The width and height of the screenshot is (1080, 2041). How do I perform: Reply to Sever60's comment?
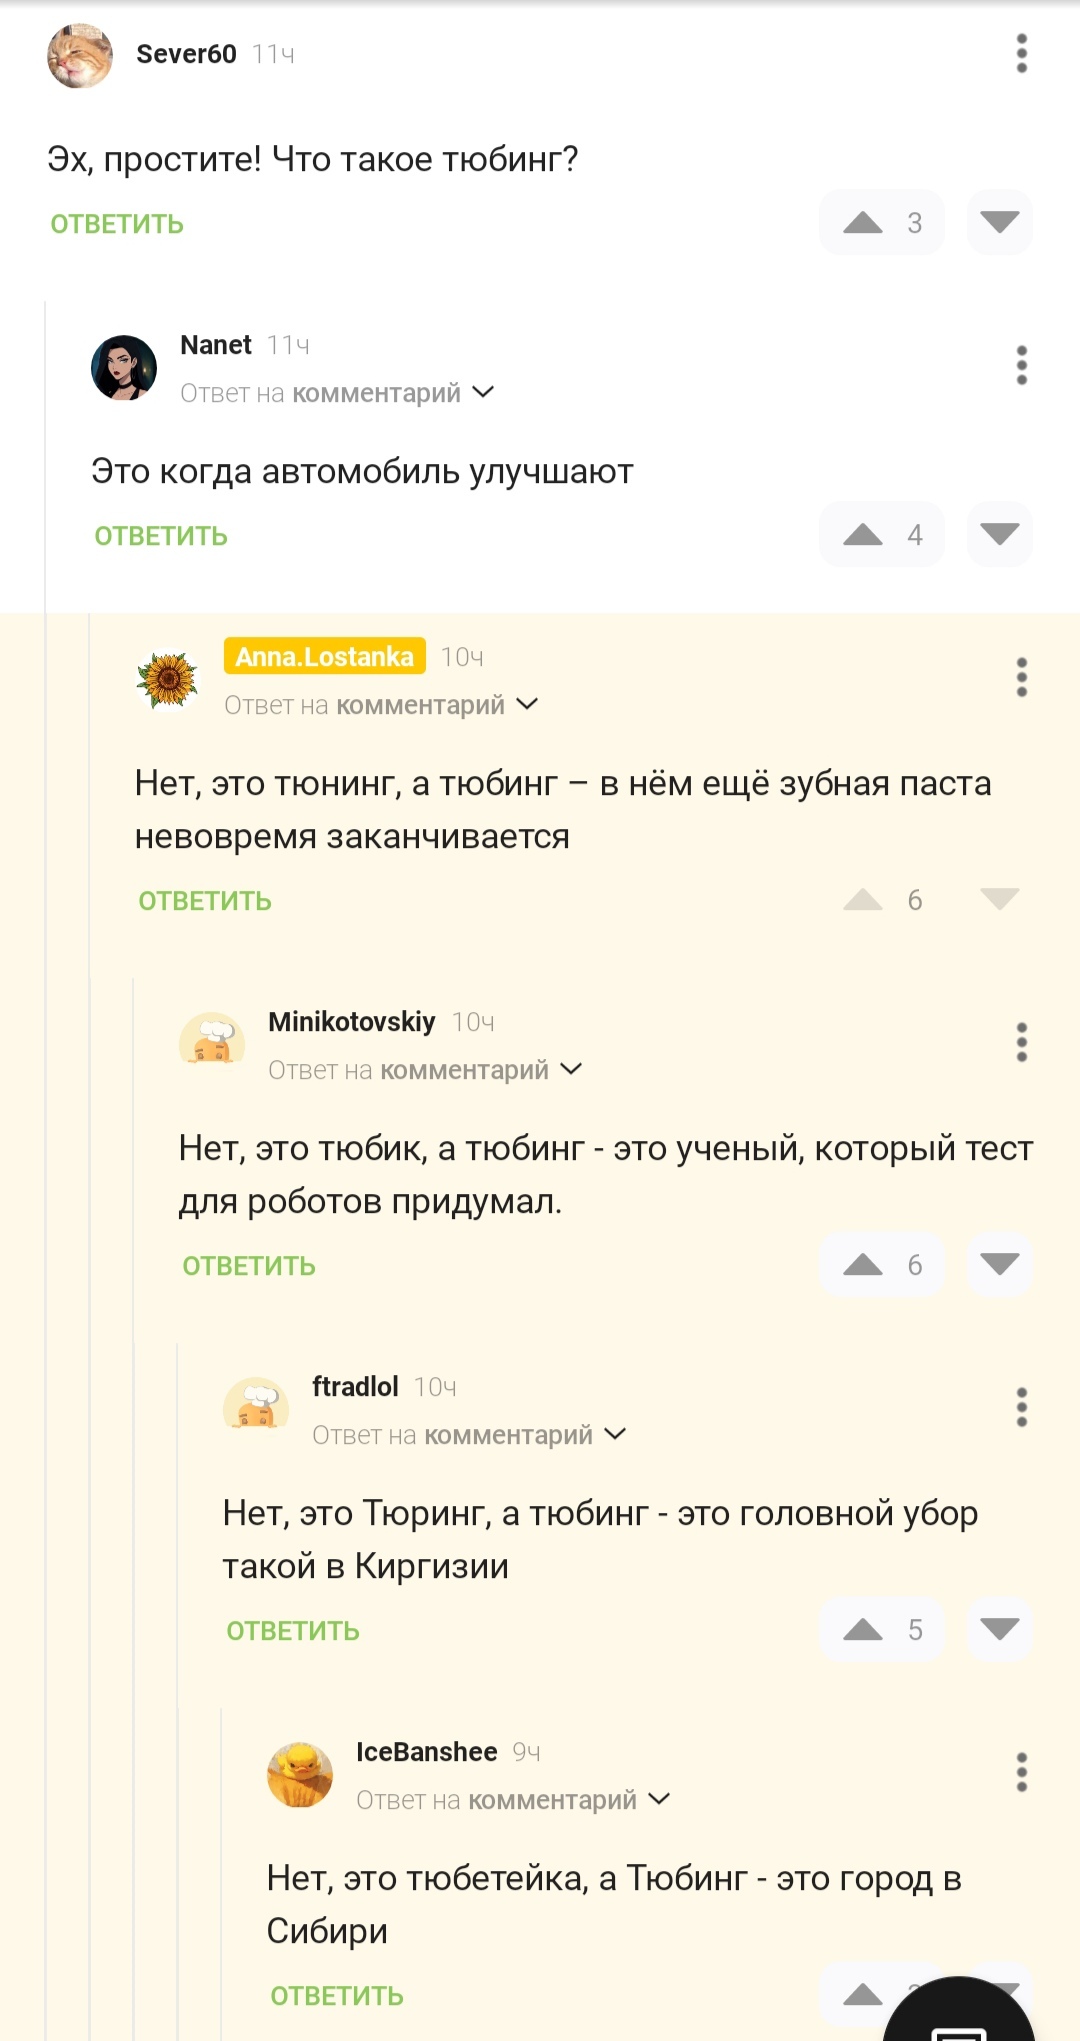point(117,224)
